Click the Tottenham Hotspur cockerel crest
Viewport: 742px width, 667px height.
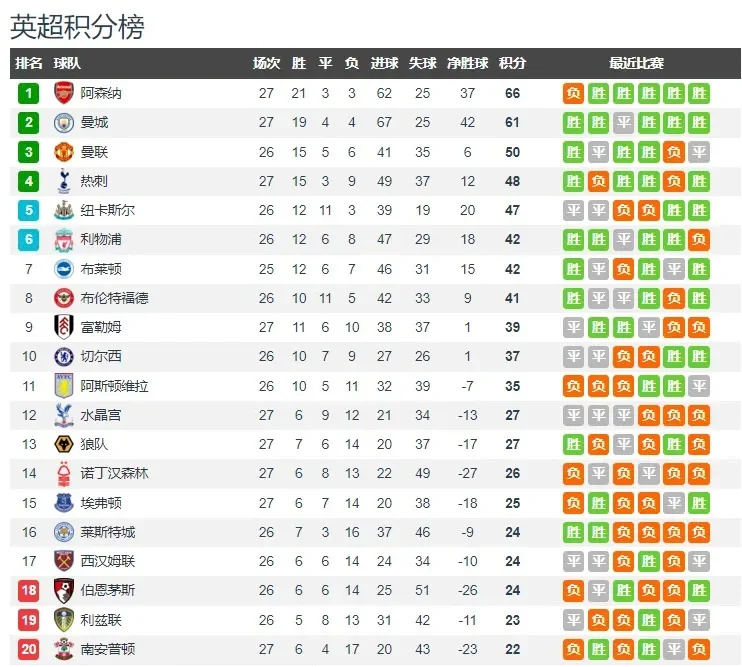63,181
